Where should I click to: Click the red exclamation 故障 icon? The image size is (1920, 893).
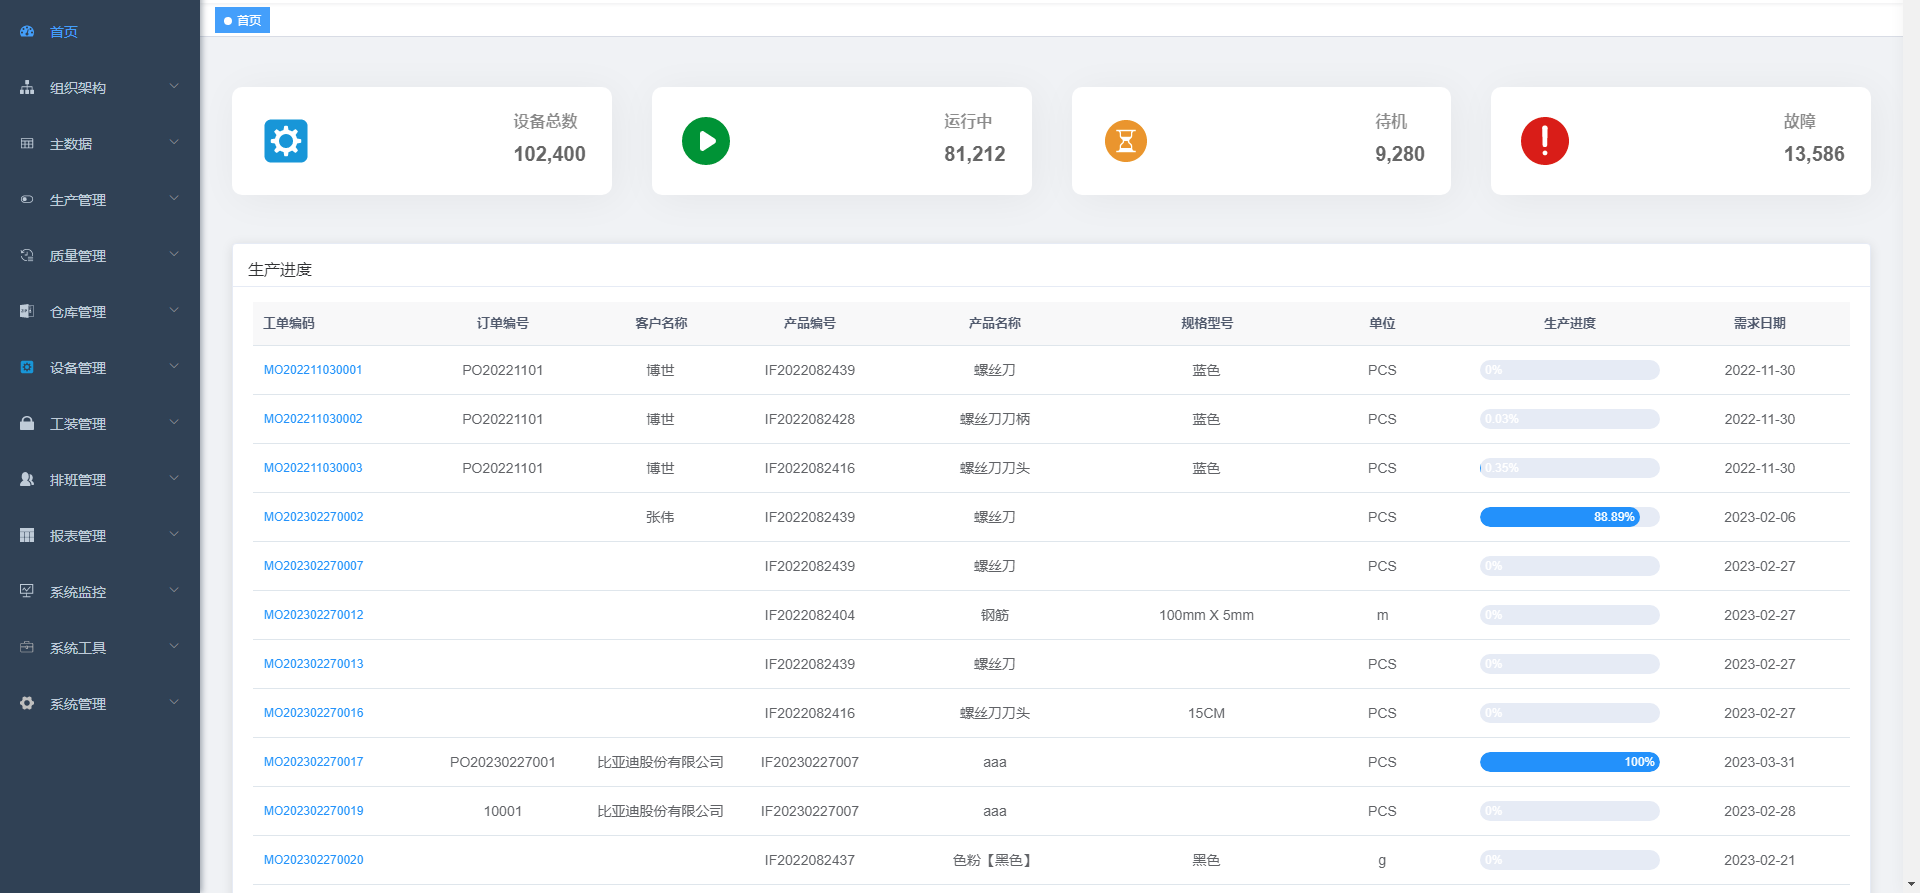(1545, 141)
